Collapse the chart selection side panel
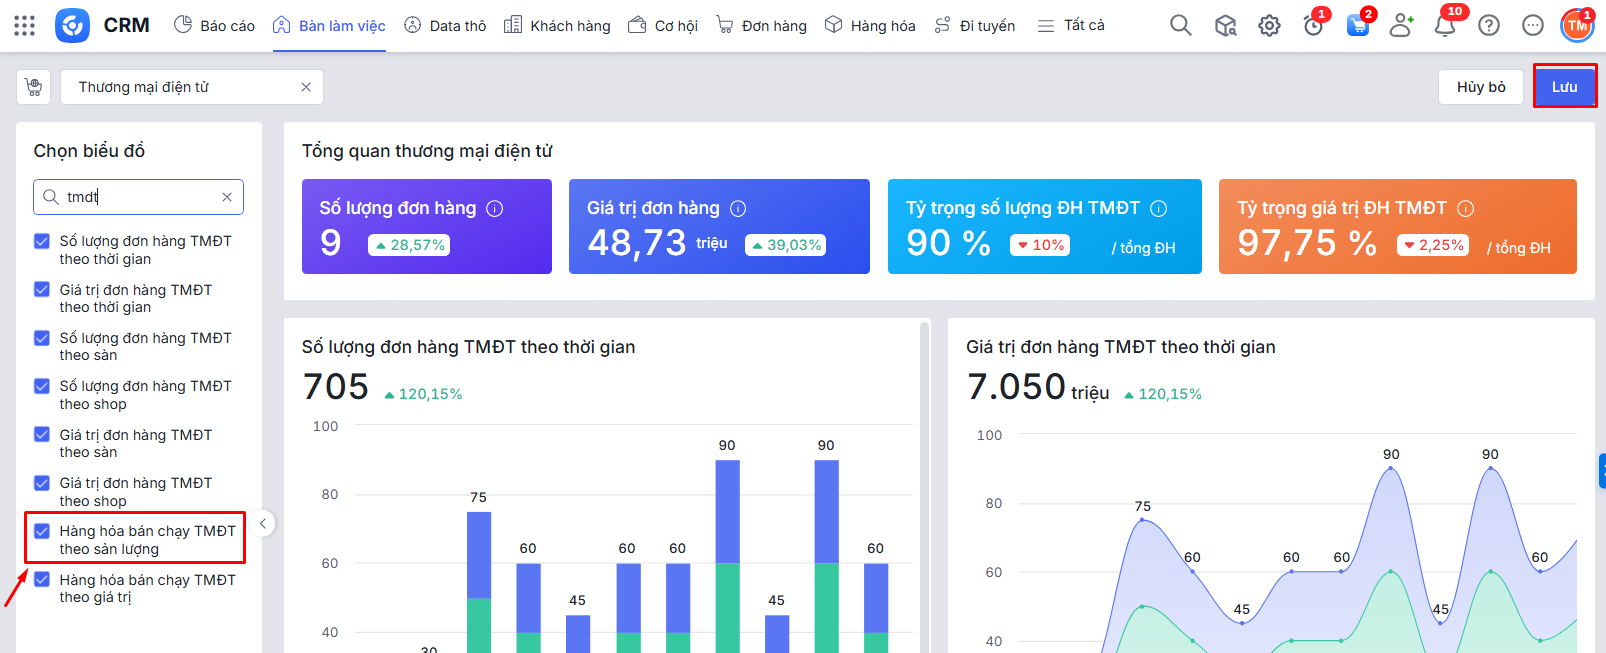Screen dimensions: 1606x653 pyautogui.click(x=263, y=523)
